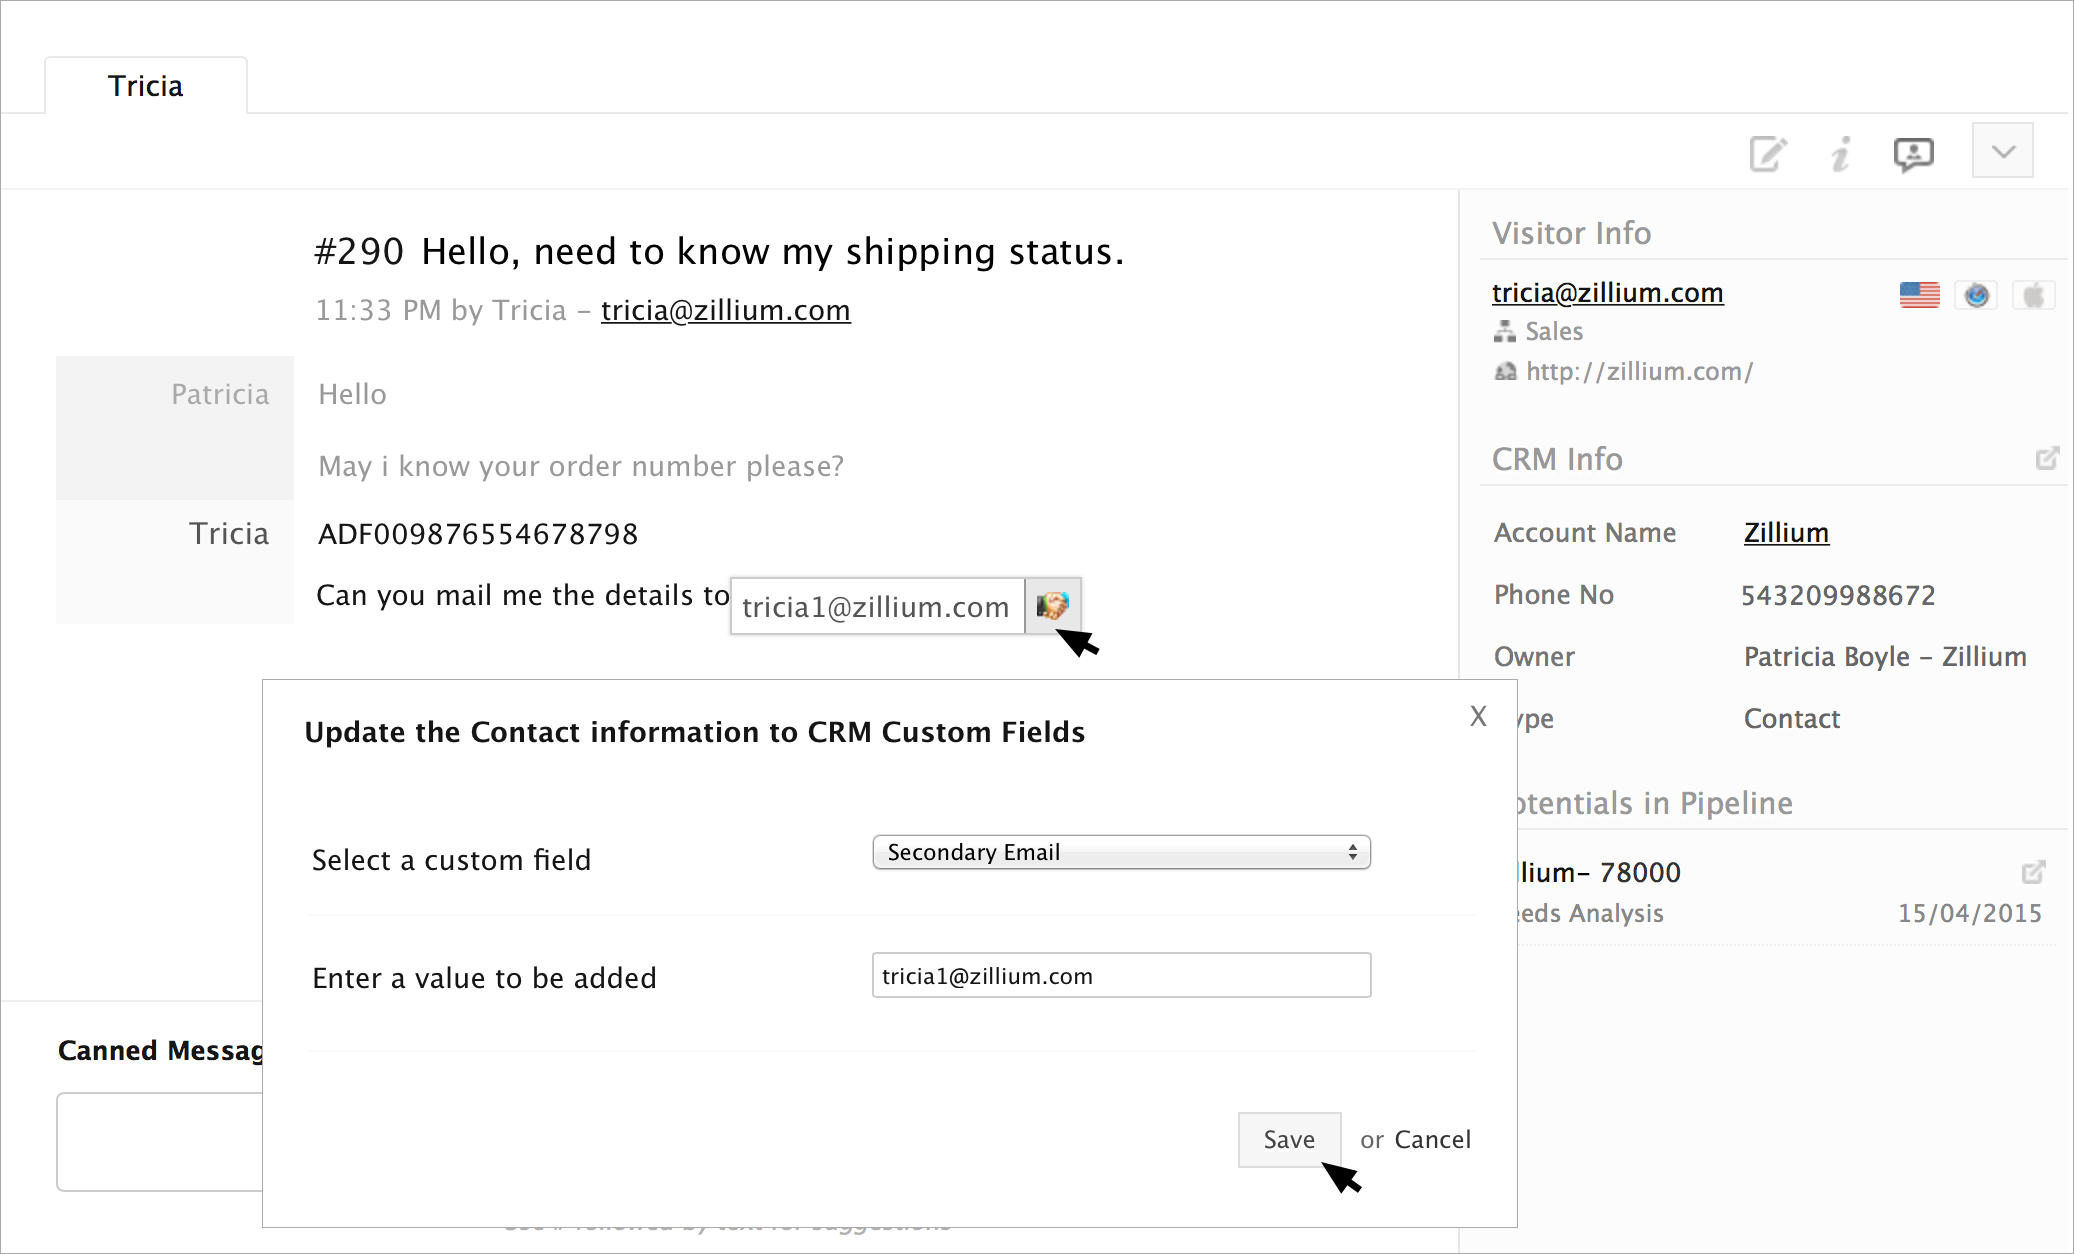2074x1254 pixels.
Task: Expand the top-right chevron dropdown
Action: coord(2002,151)
